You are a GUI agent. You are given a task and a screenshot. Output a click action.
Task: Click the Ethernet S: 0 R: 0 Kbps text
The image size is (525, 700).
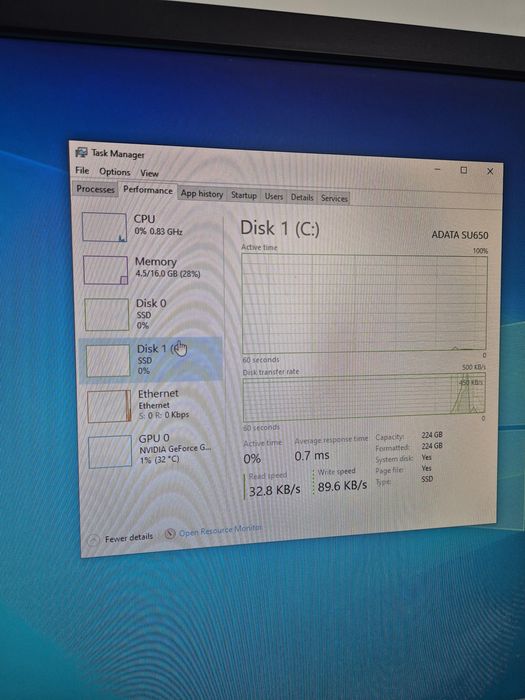click(164, 415)
